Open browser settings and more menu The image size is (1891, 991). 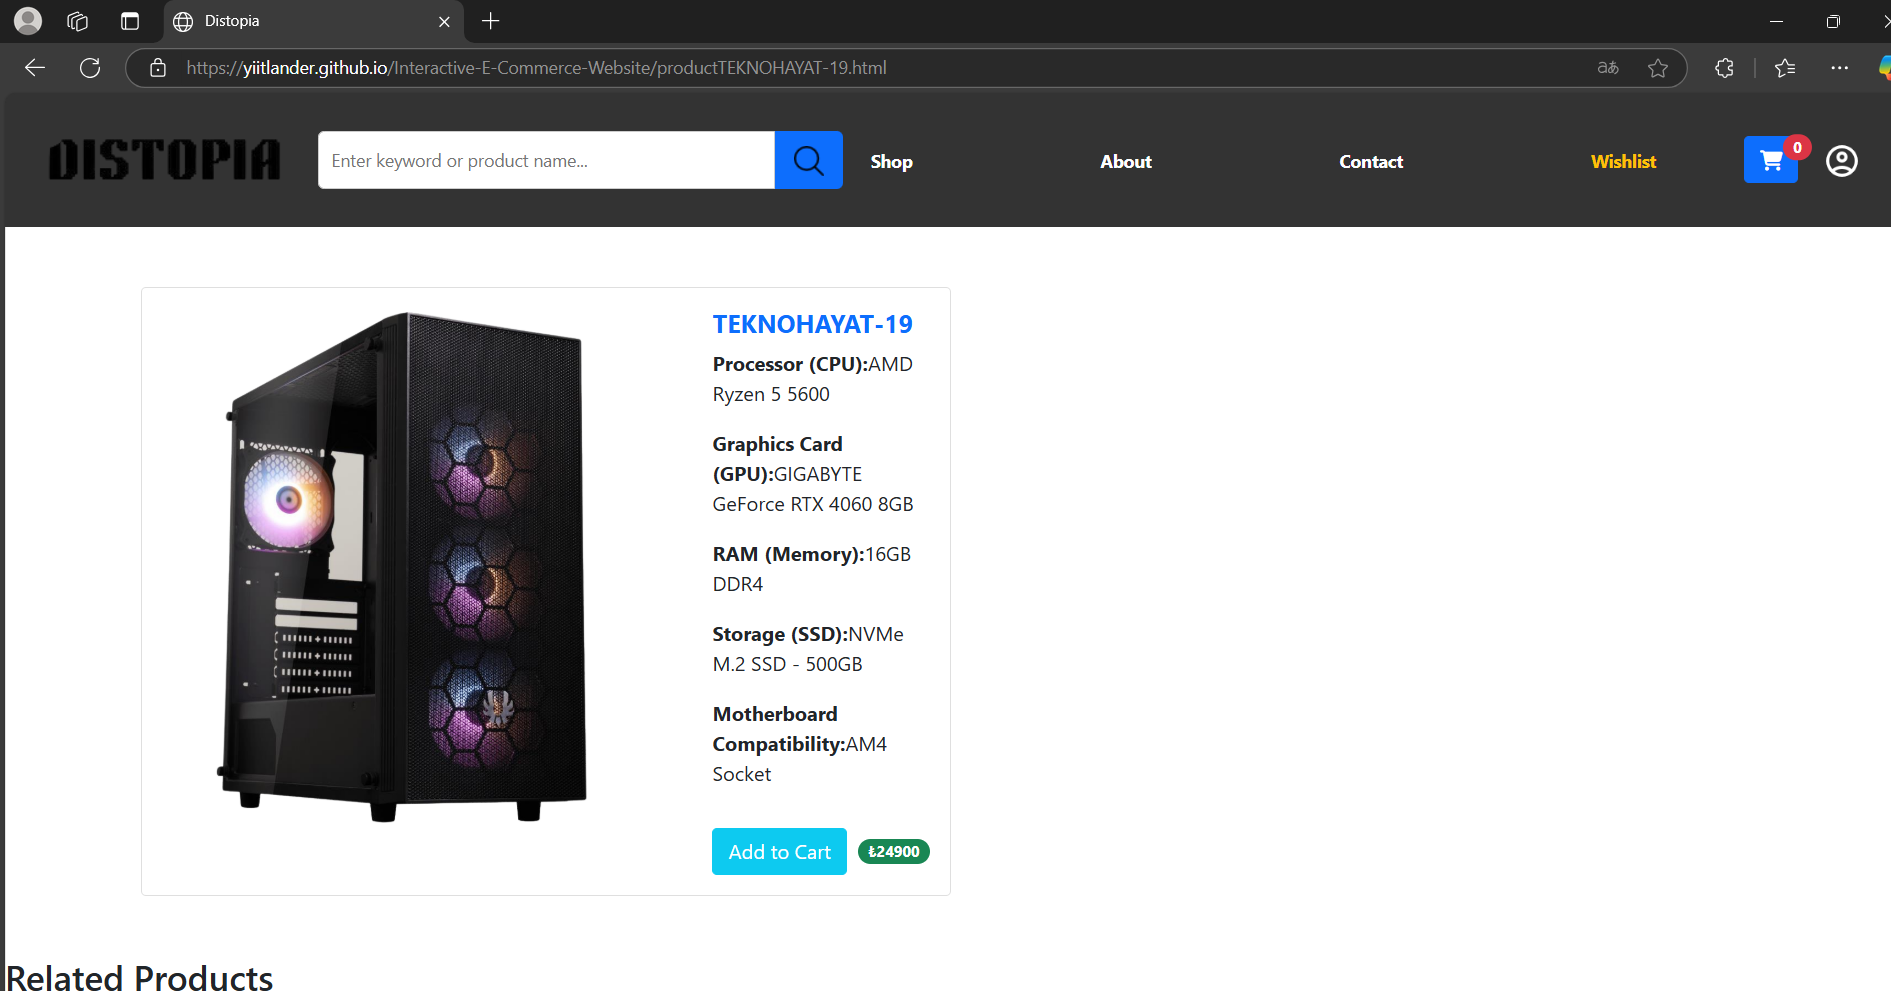coord(1839,67)
